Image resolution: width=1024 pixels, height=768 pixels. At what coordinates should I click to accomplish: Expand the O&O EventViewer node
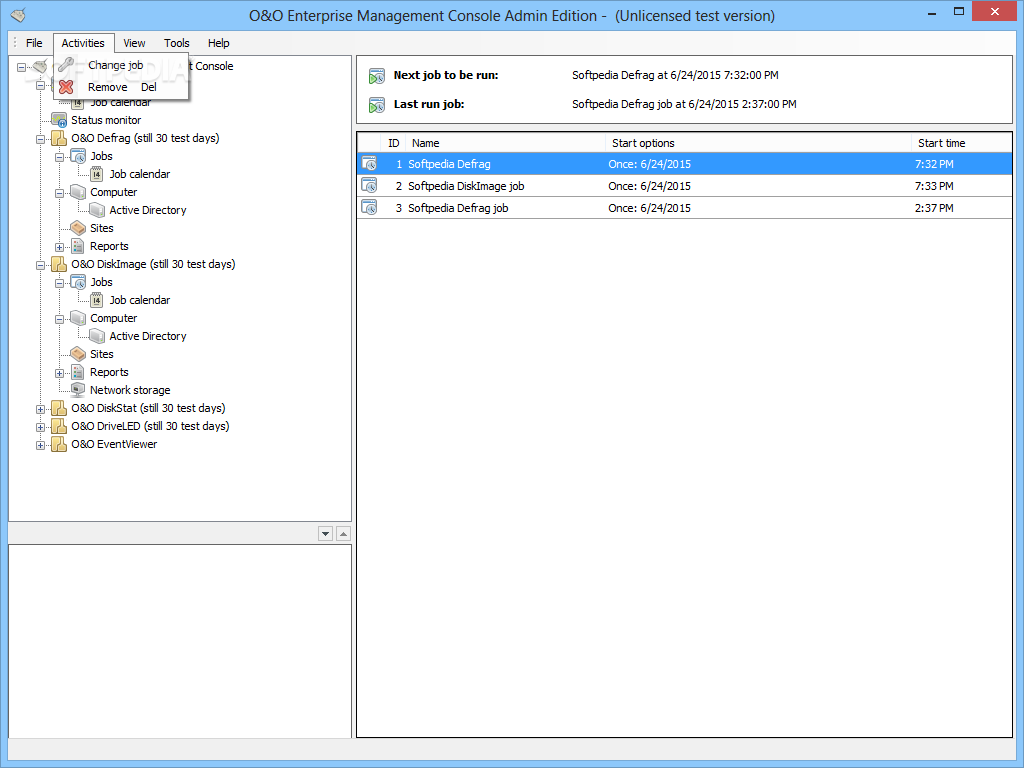coord(40,445)
